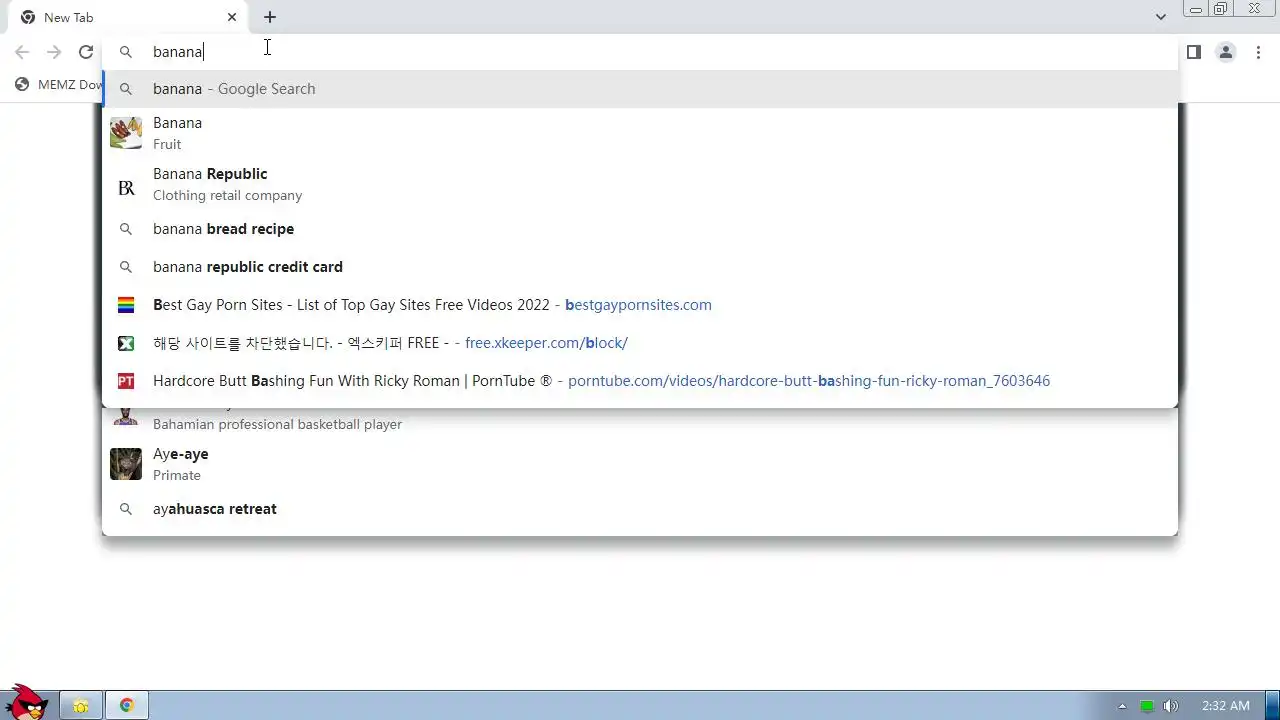Image resolution: width=1280 pixels, height=720 pixels.
Task: Choose Banana Republic clothing company suggestion
Action: click(640, 184)
